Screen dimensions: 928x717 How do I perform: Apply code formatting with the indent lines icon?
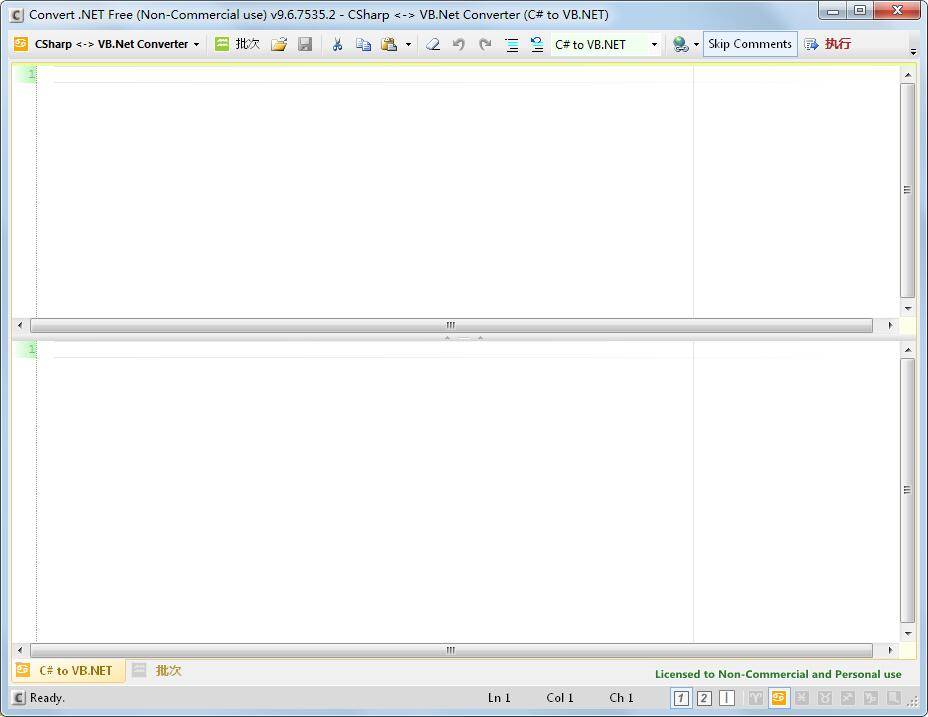coord(511,44)
